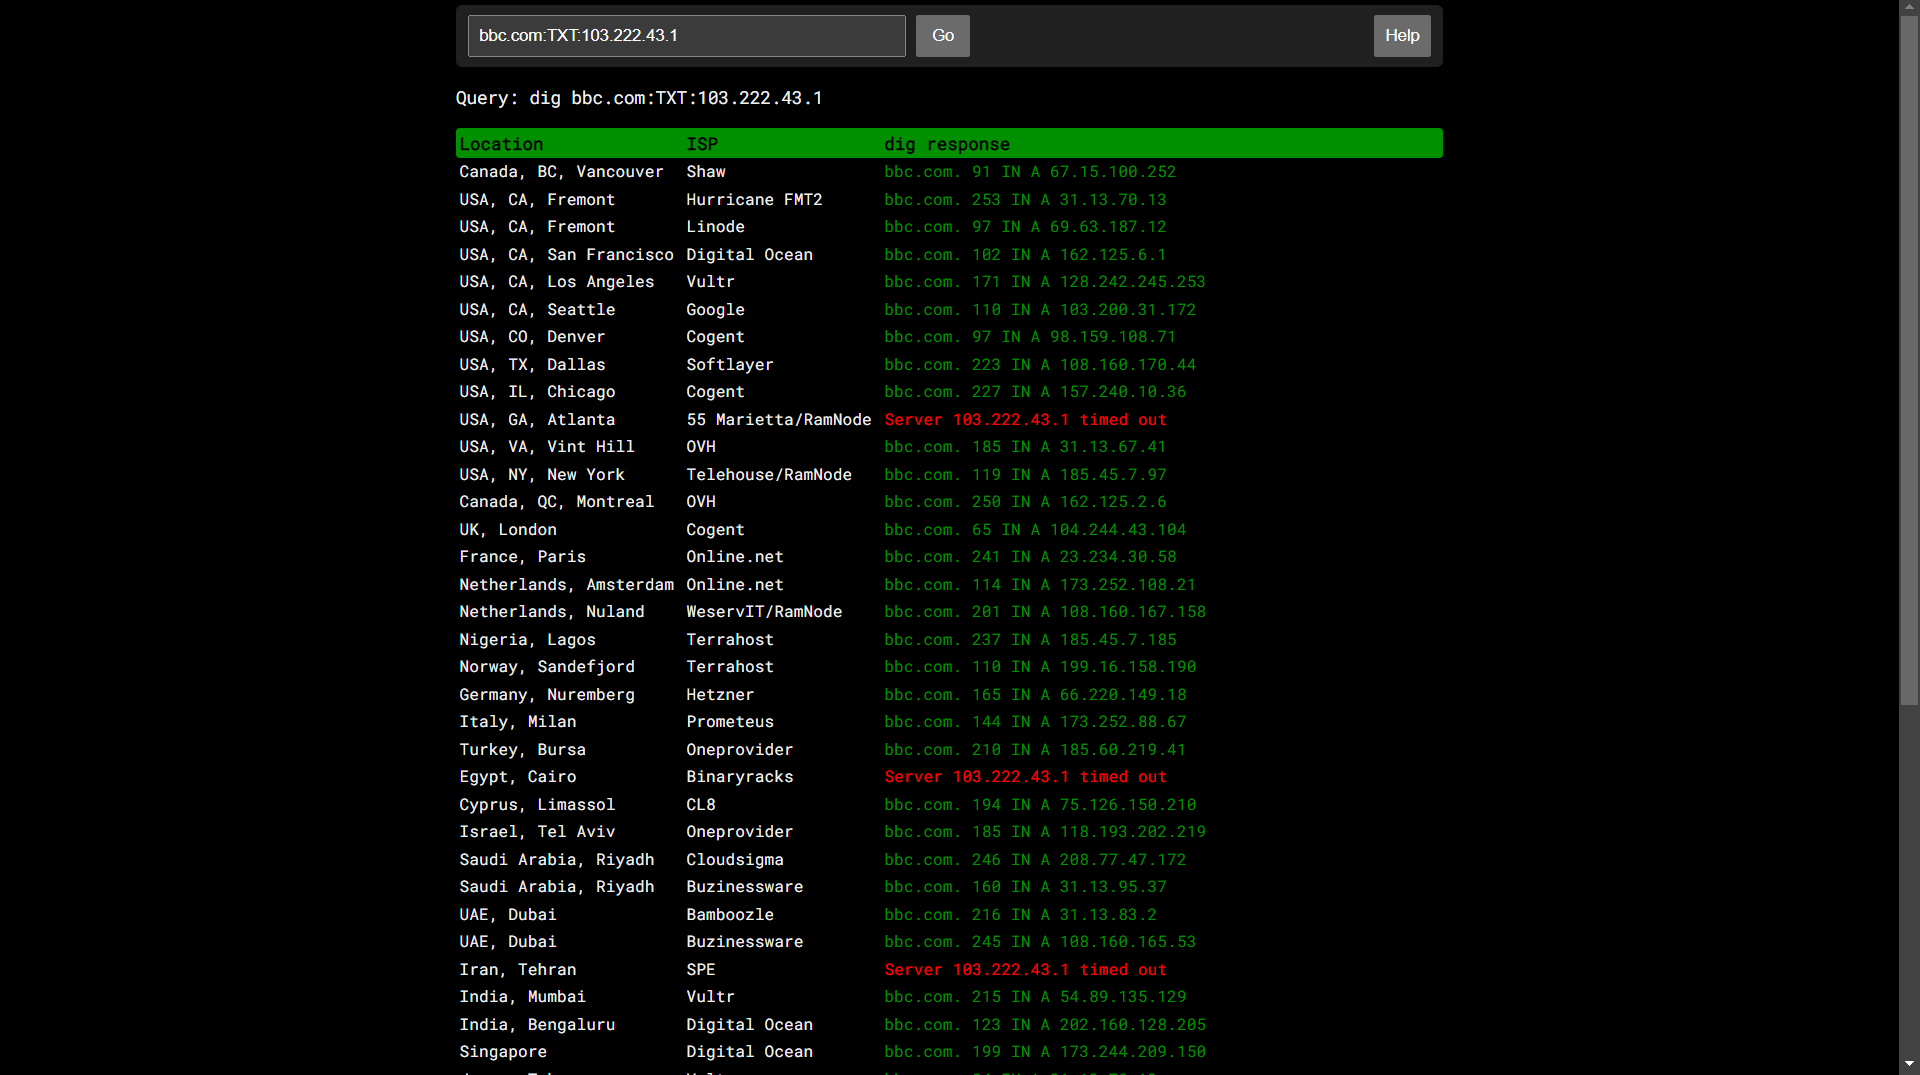The image size is (1920, 1075).
Task: Click the Egypt, Cairo timed out response
Action: [1025, 777]
